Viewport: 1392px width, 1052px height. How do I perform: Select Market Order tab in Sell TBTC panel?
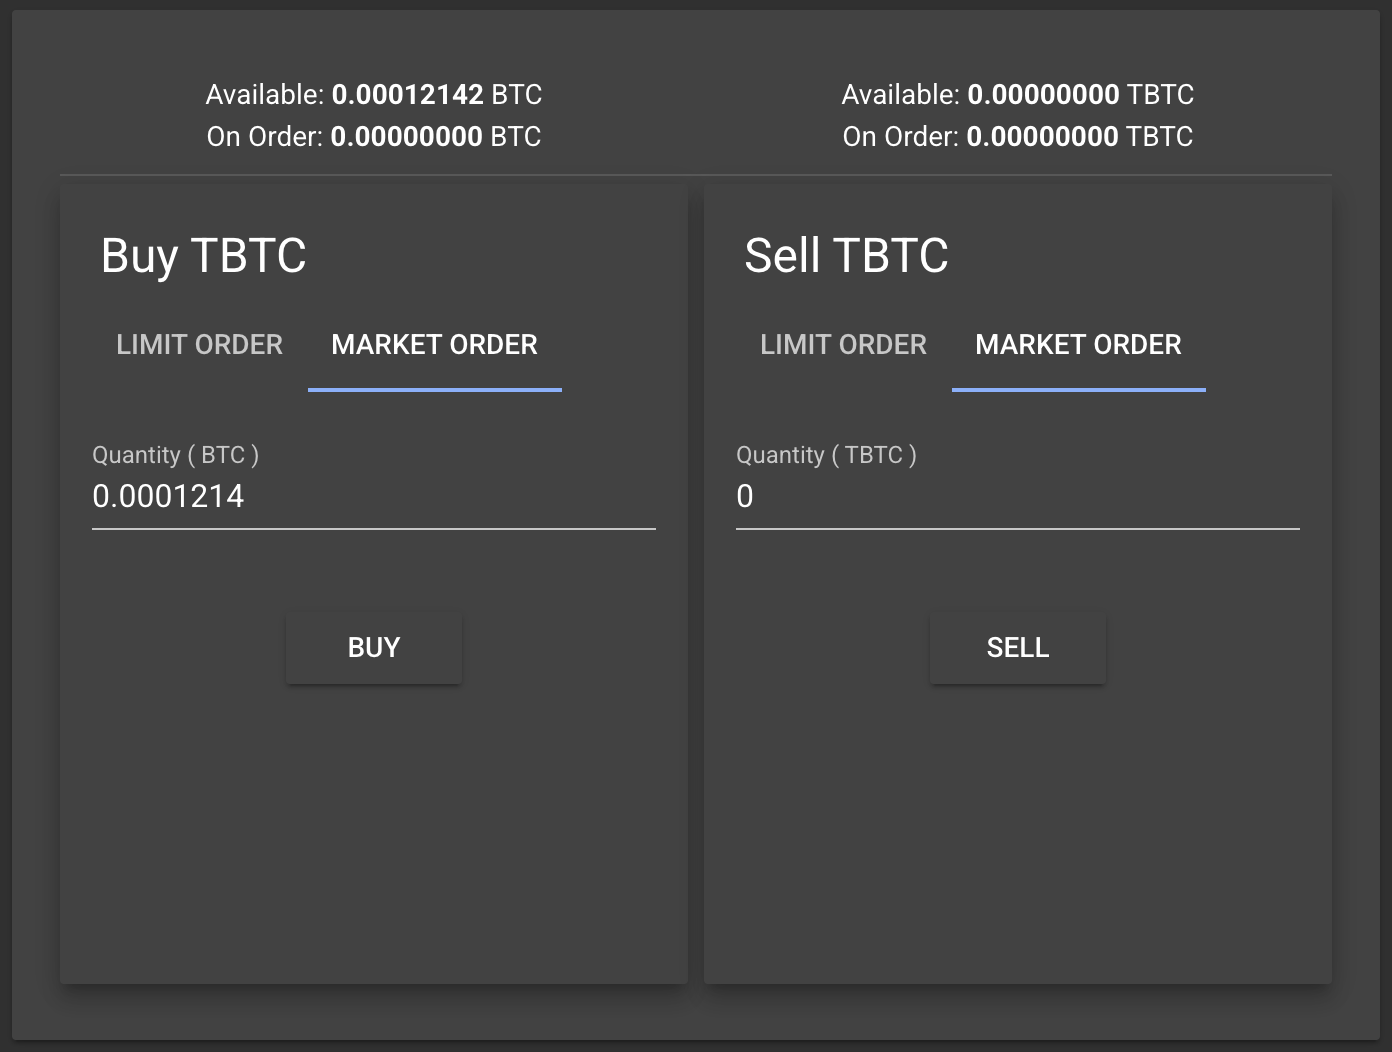coord(1078,345)
